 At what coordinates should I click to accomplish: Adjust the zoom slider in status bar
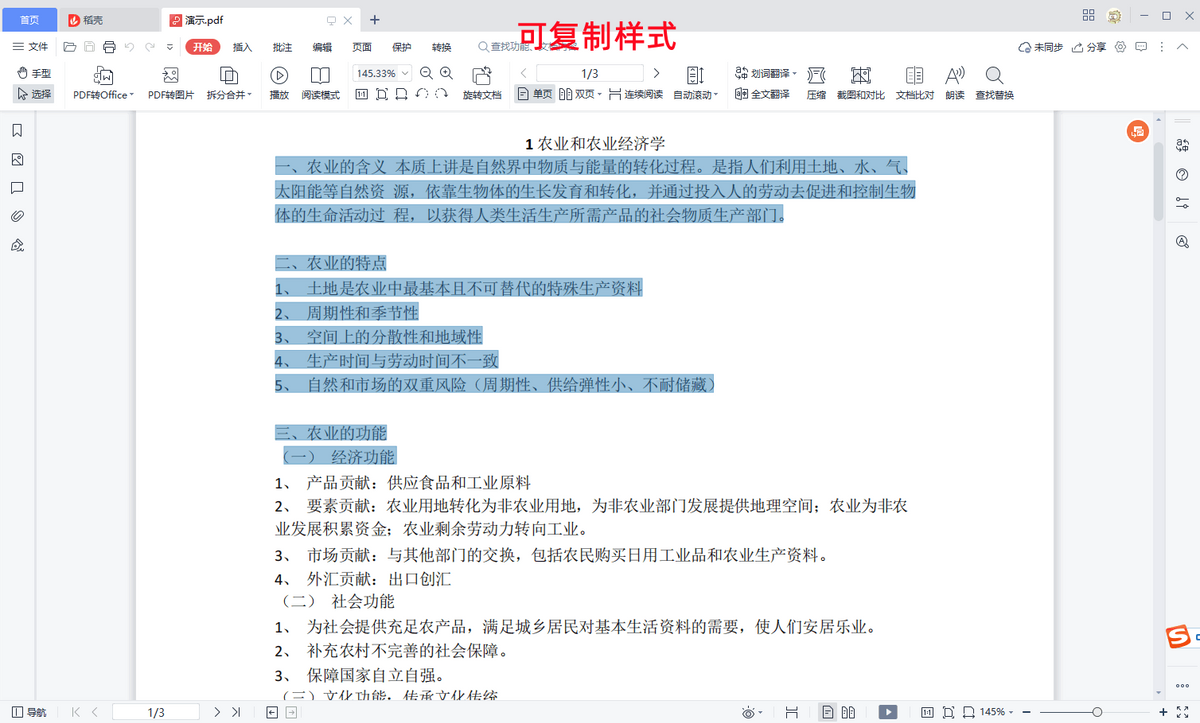[x=1097, y=712]
